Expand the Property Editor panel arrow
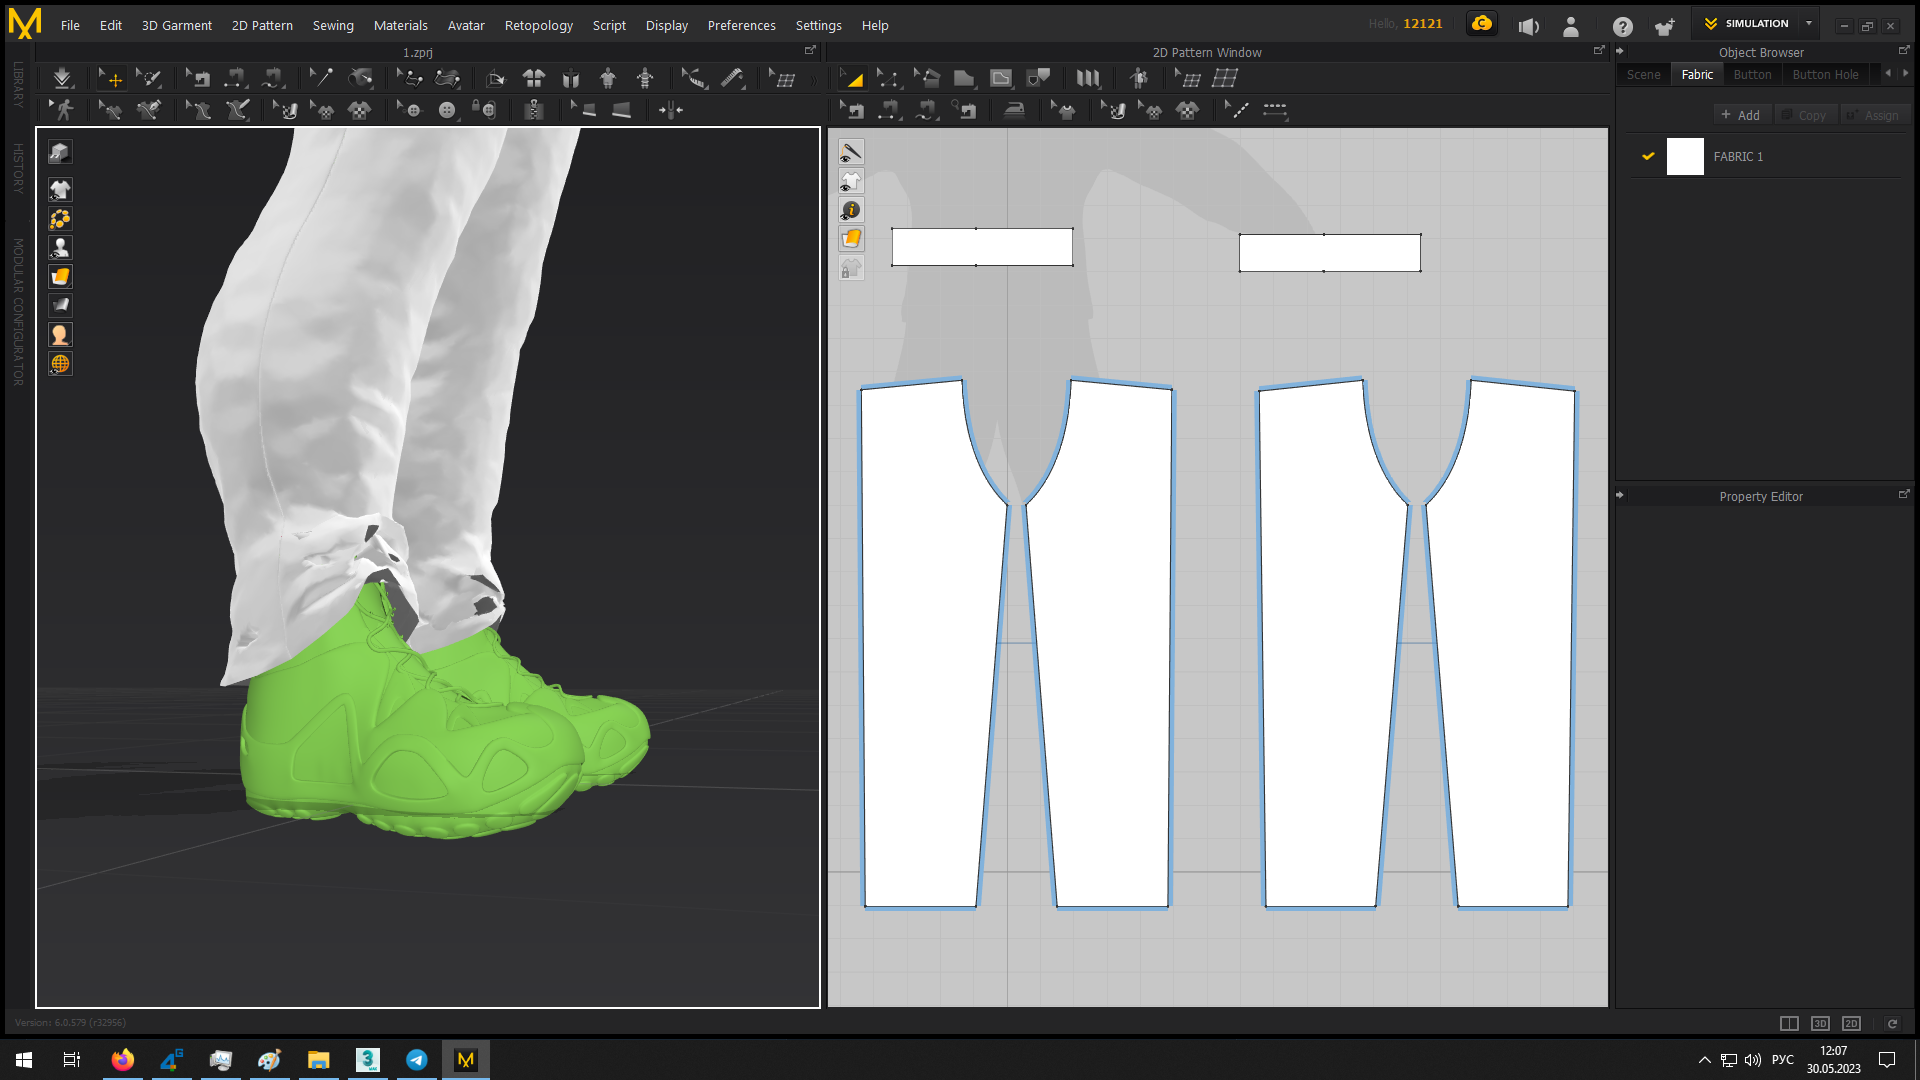1920x1080 pixels. pyautogui.click(x=1620, y=495)
